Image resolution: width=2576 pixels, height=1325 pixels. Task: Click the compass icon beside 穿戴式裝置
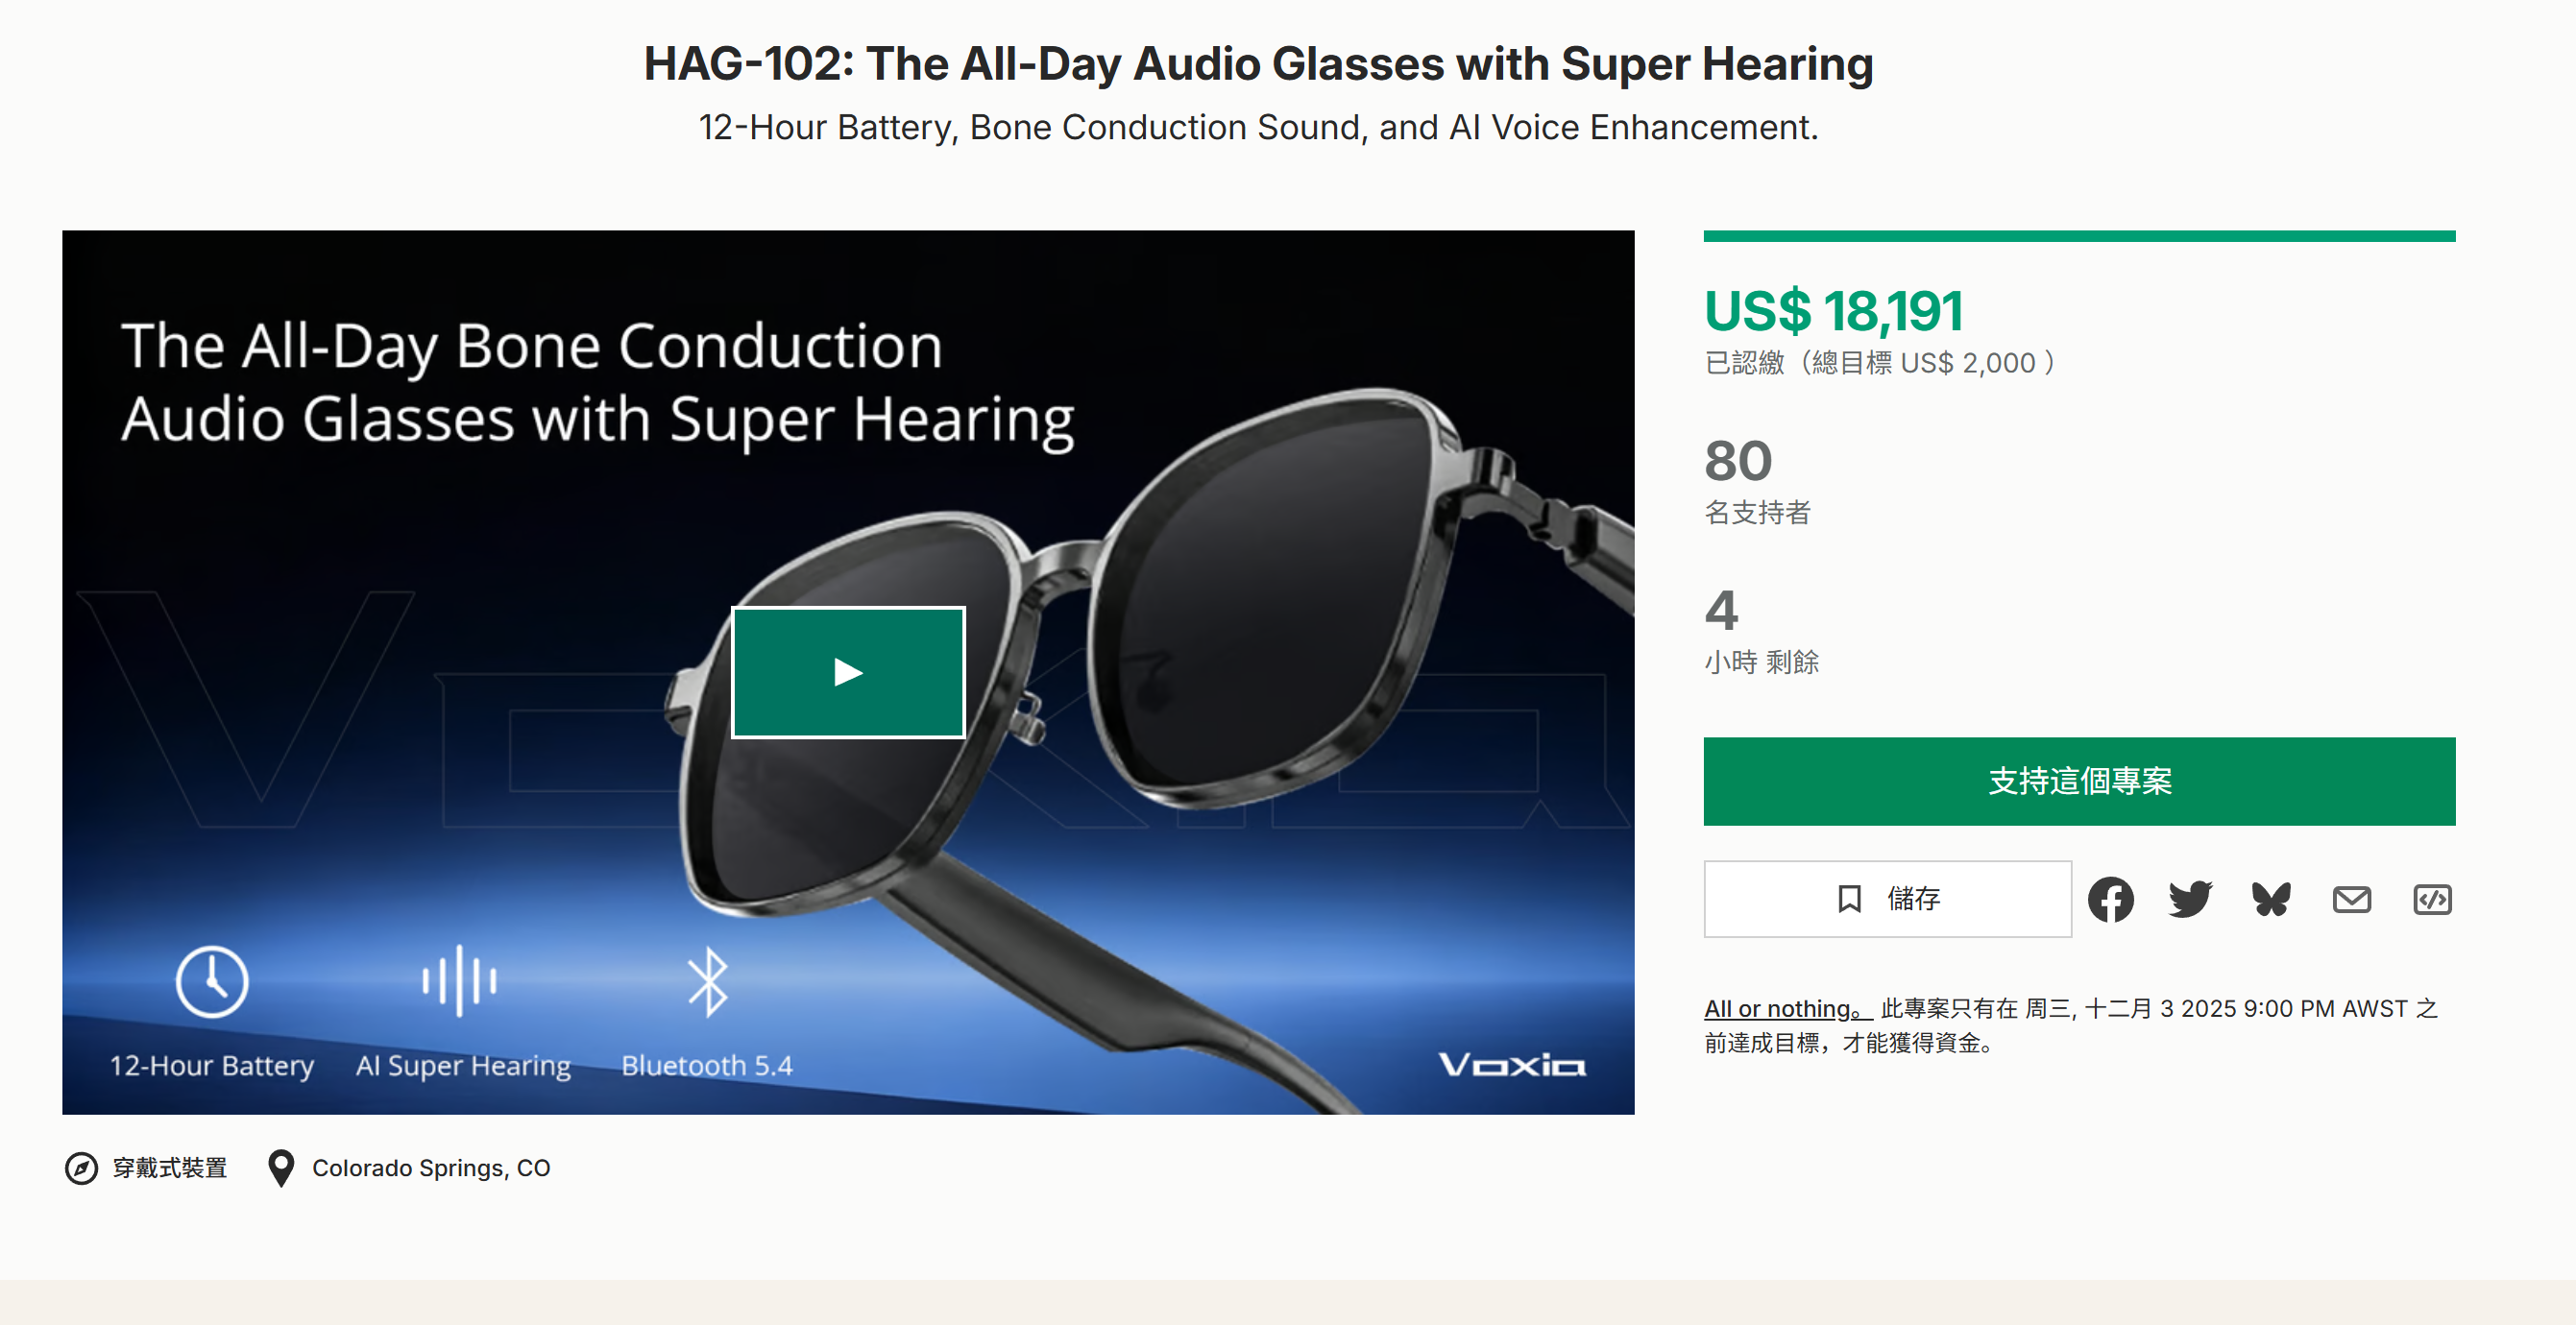pos(81,1168)
